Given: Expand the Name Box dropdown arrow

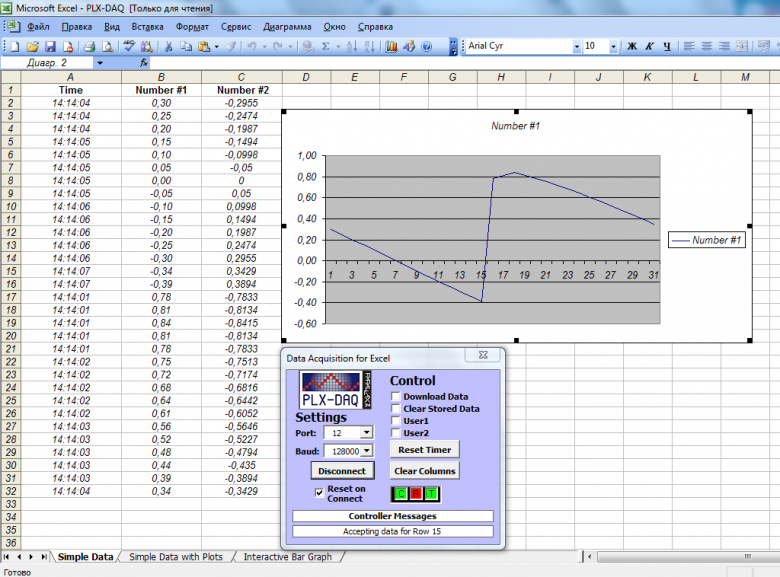Looking at the screenshot, I should [x=100, y=63].
